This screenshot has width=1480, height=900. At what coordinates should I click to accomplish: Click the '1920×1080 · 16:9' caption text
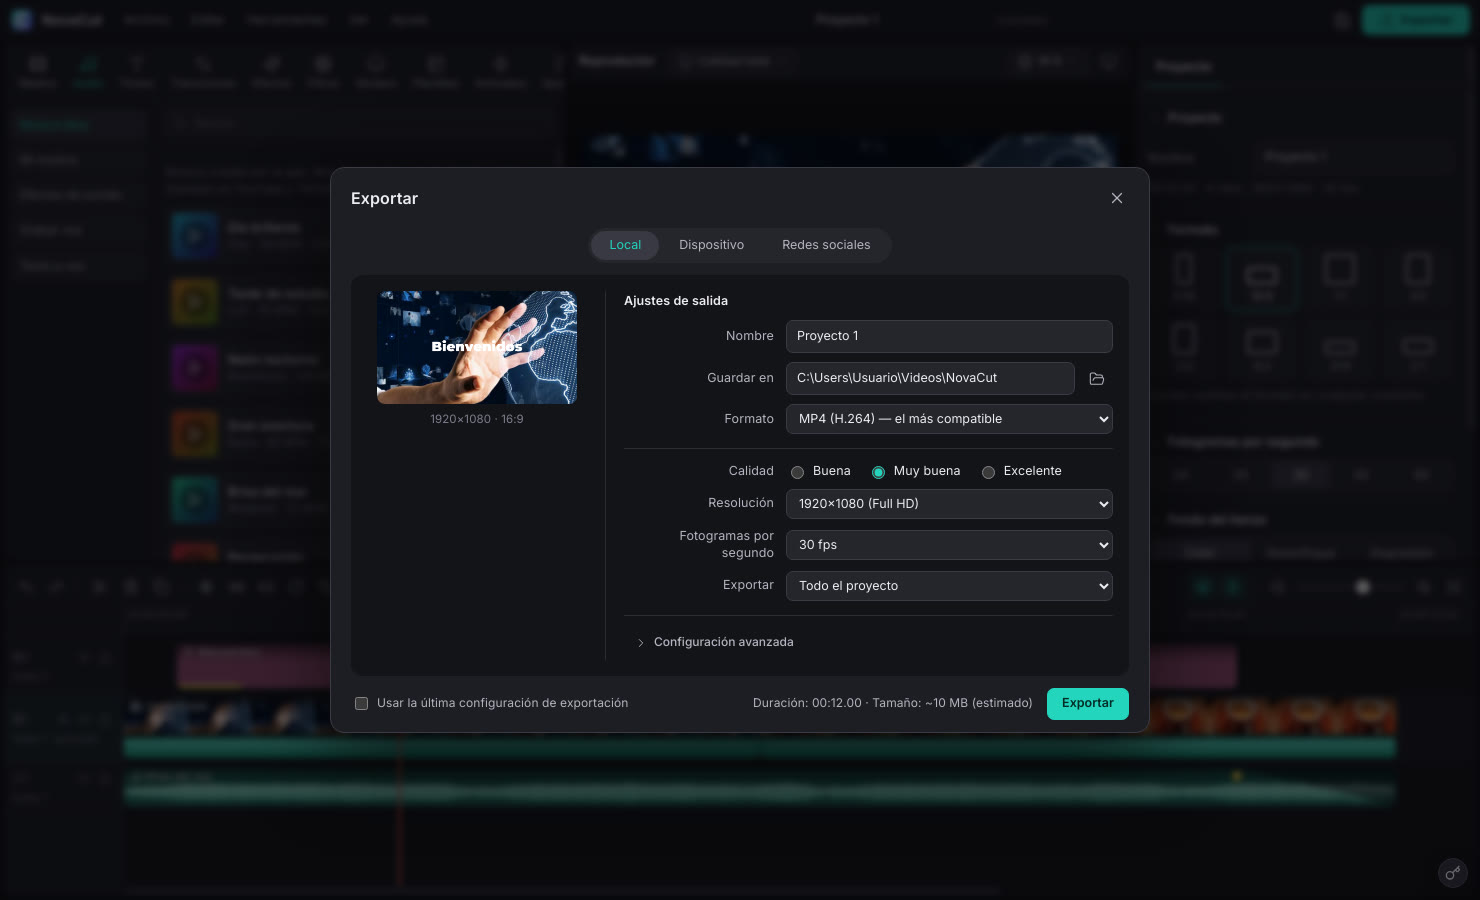click(477, 419)
